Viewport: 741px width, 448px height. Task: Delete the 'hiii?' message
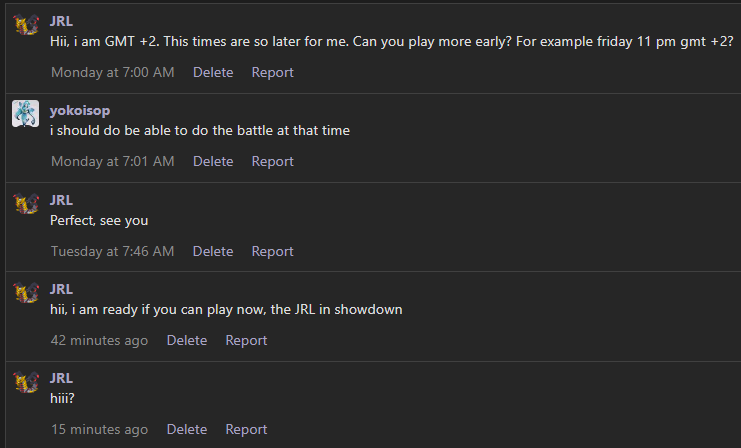pyautogui.click(x=187, y=429)
